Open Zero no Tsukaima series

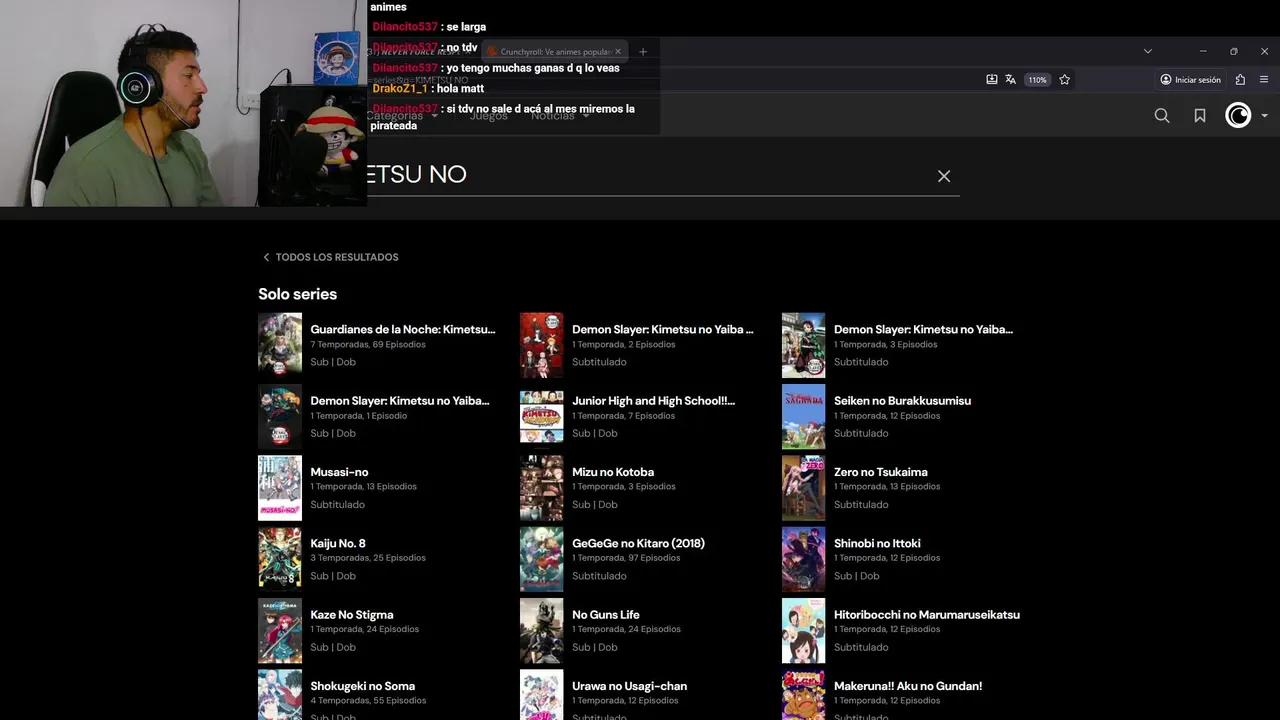[881, 472]
